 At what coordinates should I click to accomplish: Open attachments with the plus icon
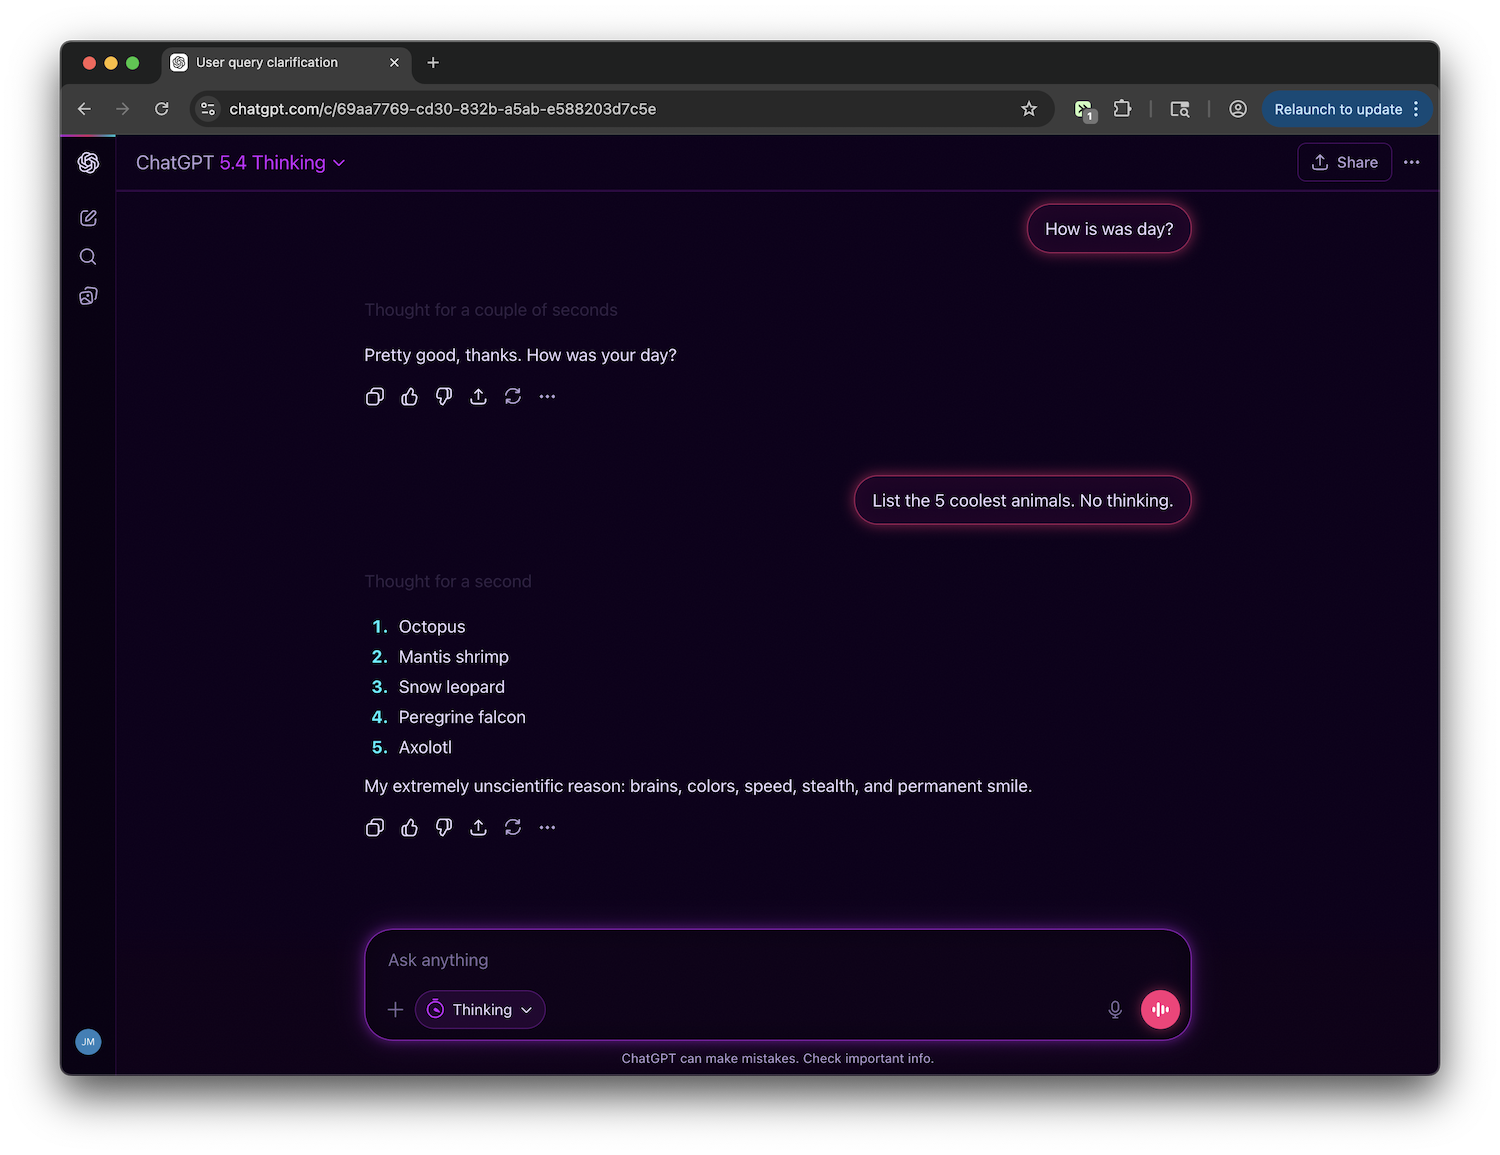tap(395, 1010)
